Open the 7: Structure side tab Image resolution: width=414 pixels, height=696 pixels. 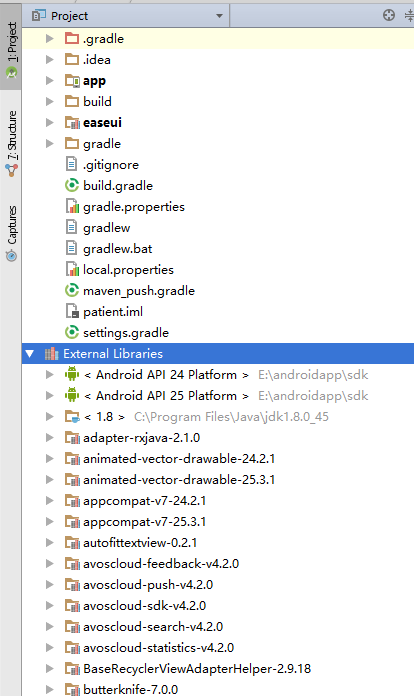coord(11,143)
